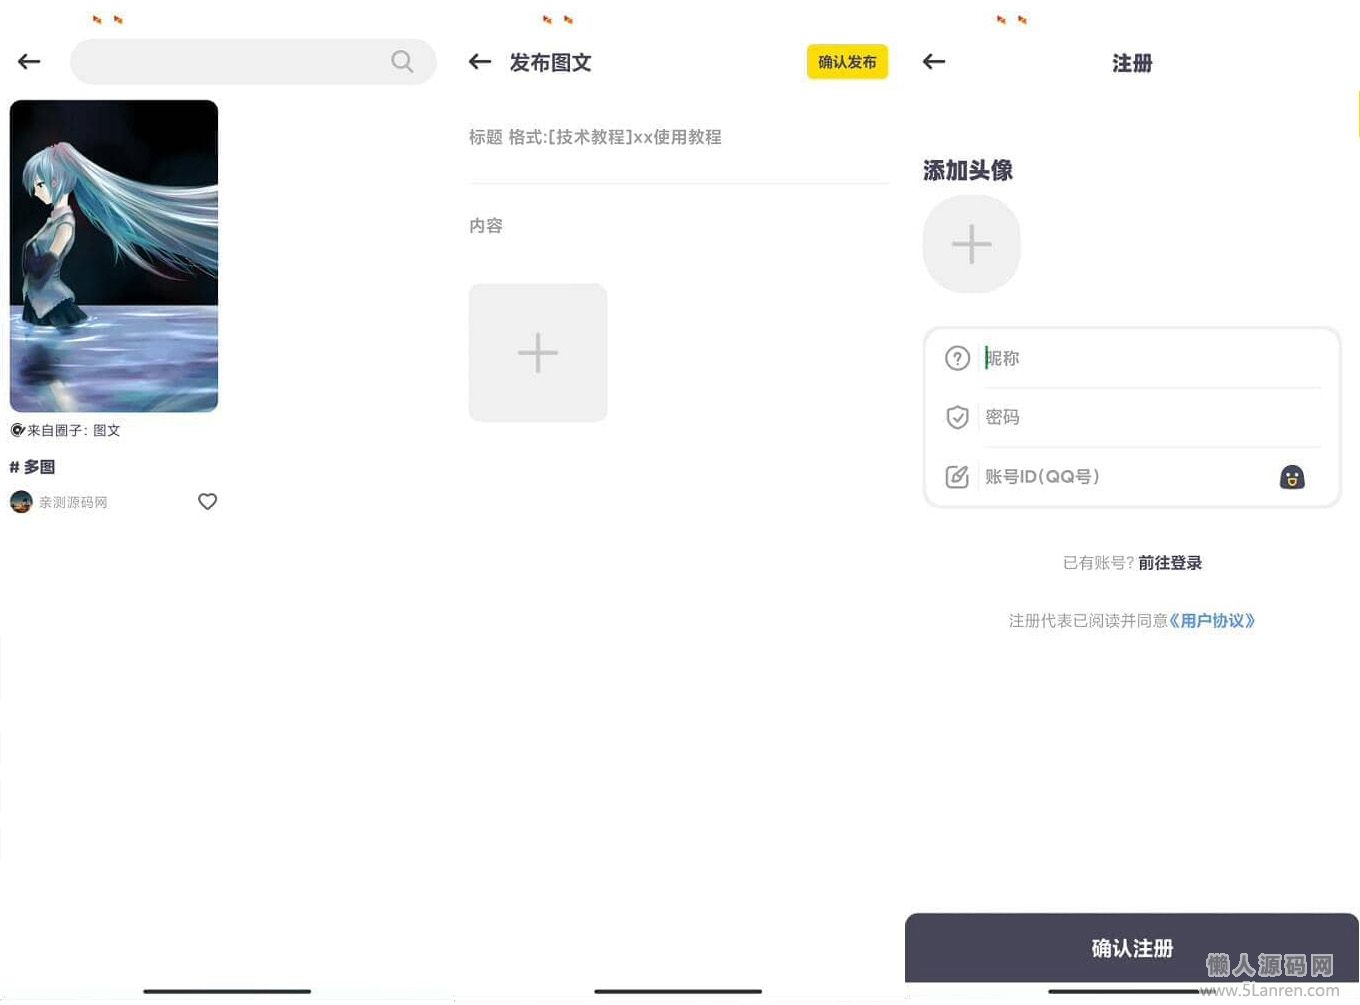Focus the empty search bar field
This screenshot has height=1005, width=1360.
click(x=253, y=62)
